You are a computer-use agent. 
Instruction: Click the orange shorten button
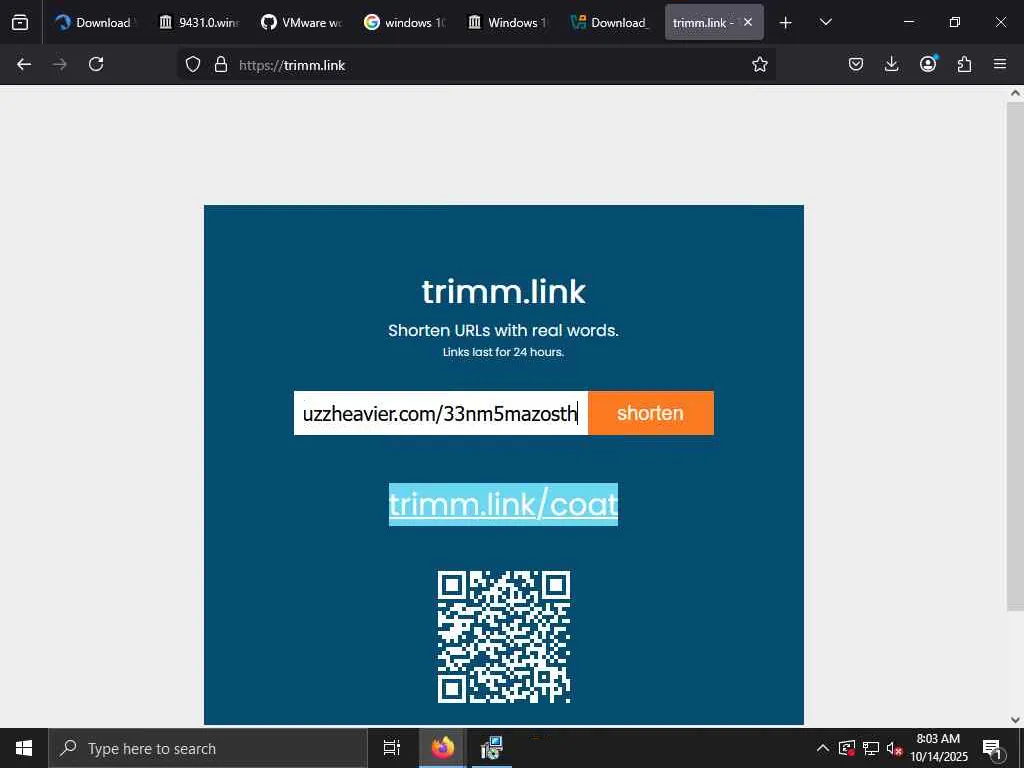tap(650, 413)
